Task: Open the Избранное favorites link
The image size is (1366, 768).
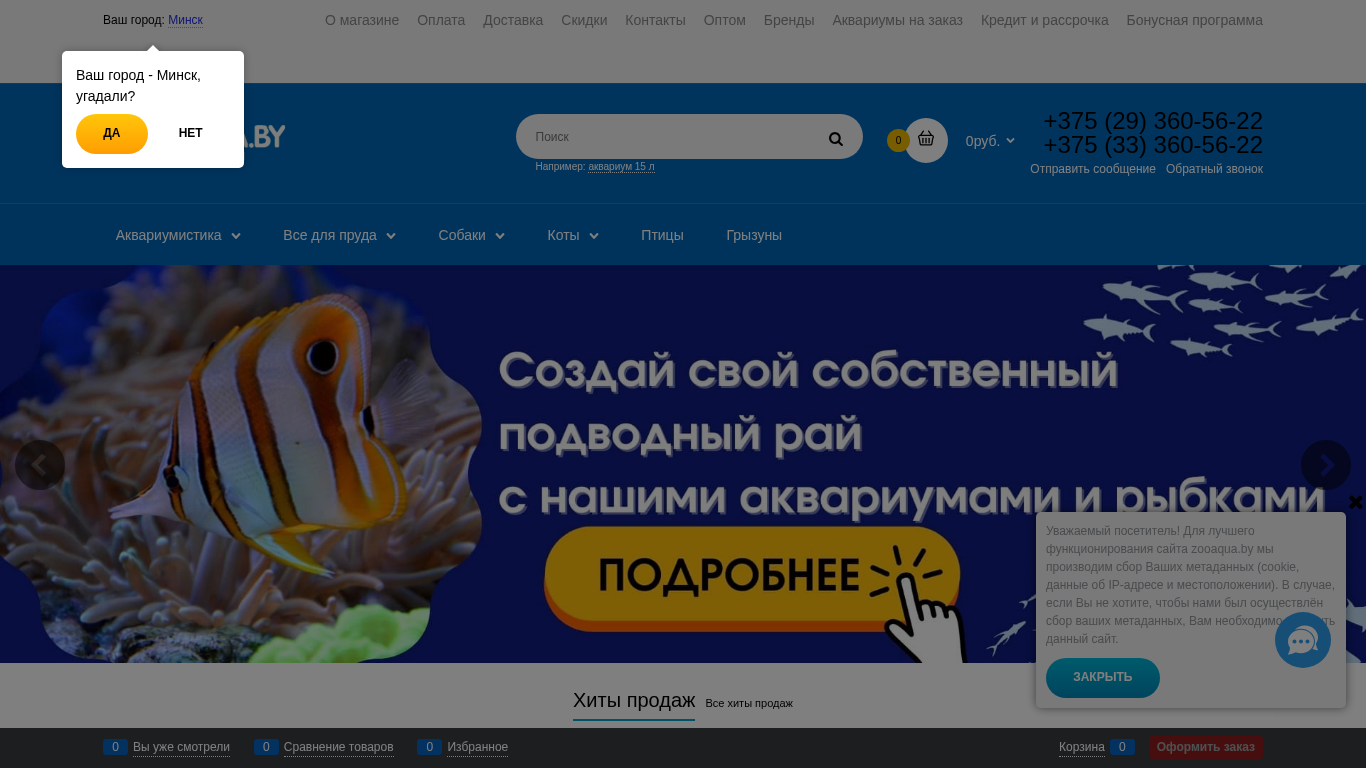Action: (x=477, y=747)
